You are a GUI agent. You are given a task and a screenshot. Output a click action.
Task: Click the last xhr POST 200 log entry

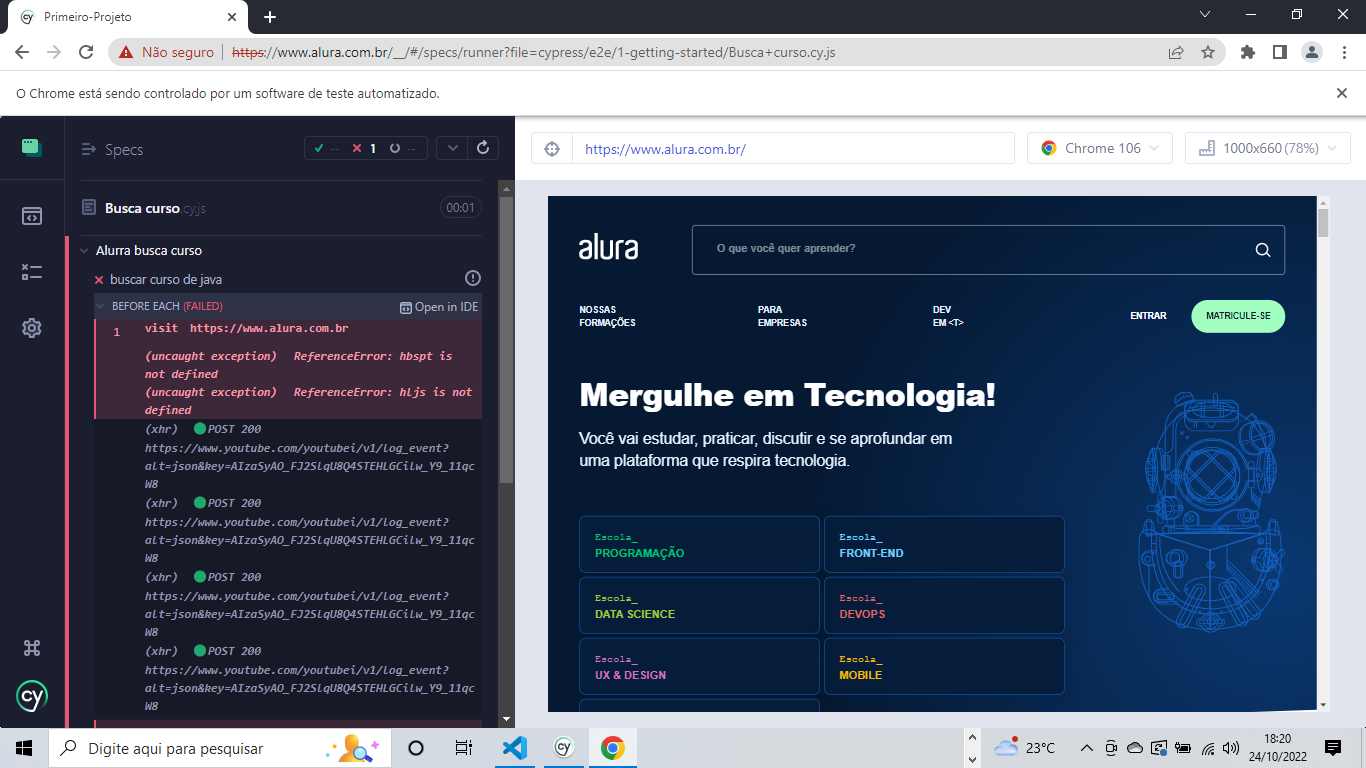click(x=288, y=678)
